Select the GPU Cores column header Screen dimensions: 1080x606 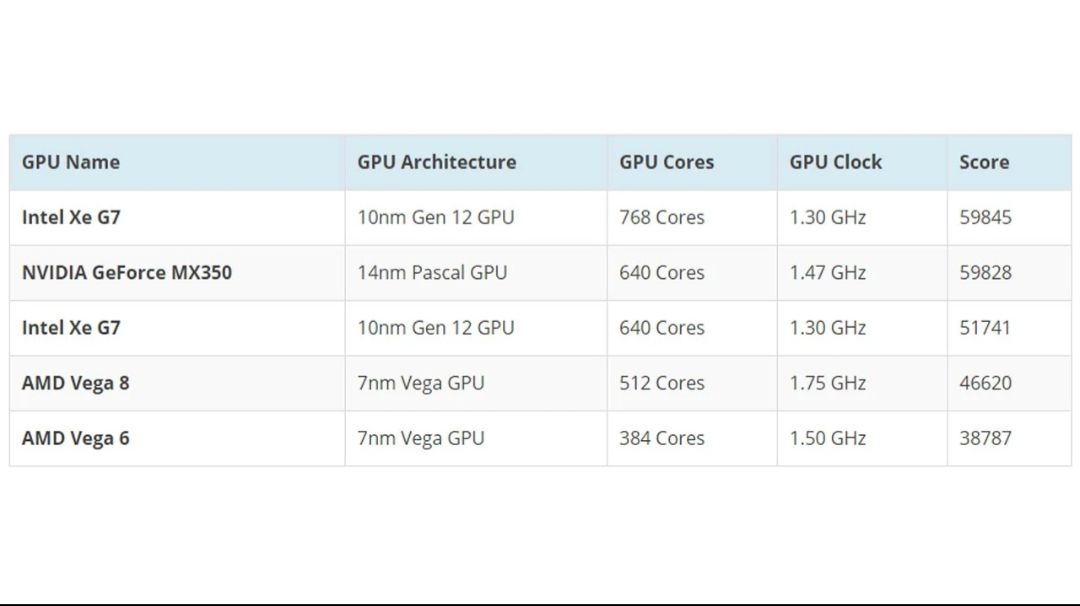[x=667, y=162]
